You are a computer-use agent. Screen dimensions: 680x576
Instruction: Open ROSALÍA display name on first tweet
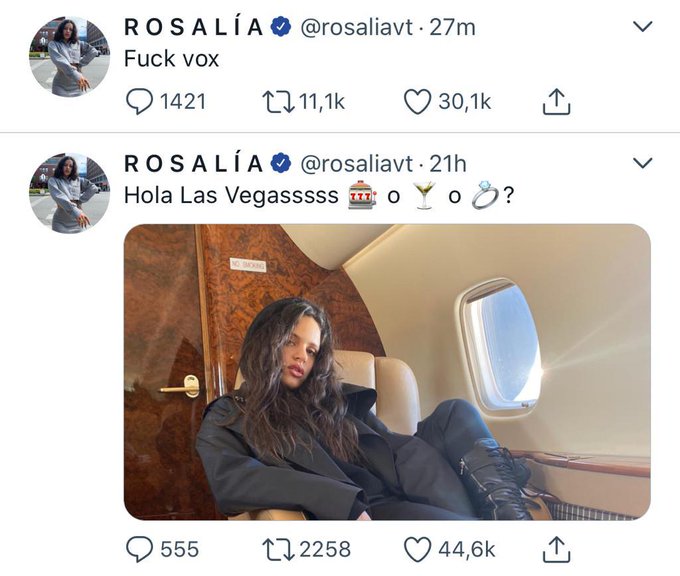click(193, 27)
